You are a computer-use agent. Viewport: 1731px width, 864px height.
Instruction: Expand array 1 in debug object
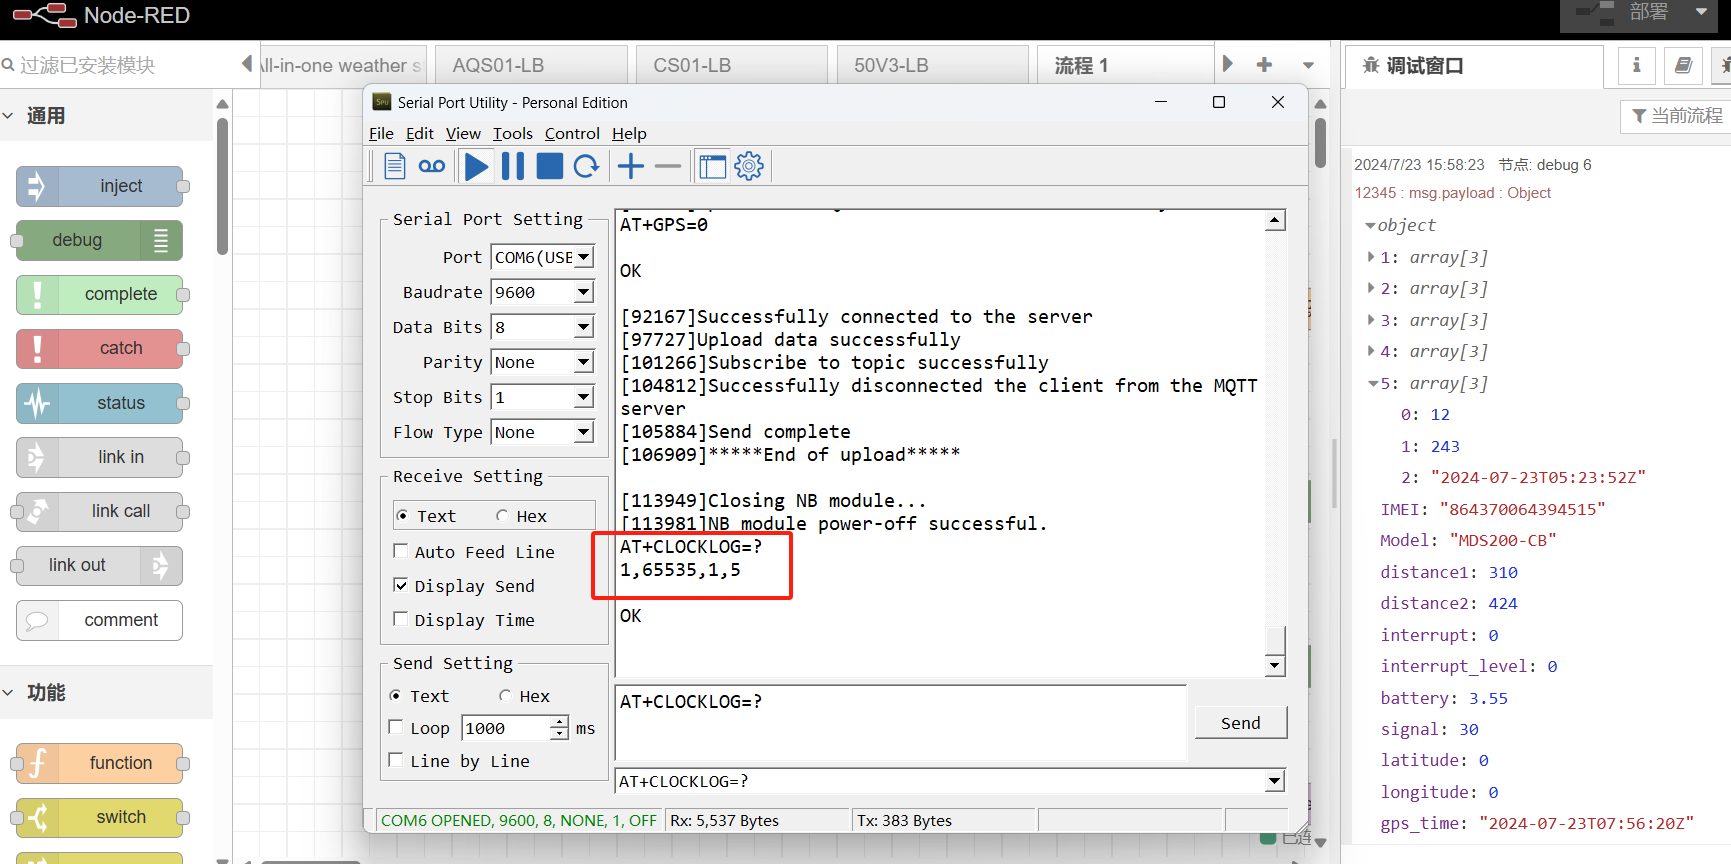click(1371, 257)
